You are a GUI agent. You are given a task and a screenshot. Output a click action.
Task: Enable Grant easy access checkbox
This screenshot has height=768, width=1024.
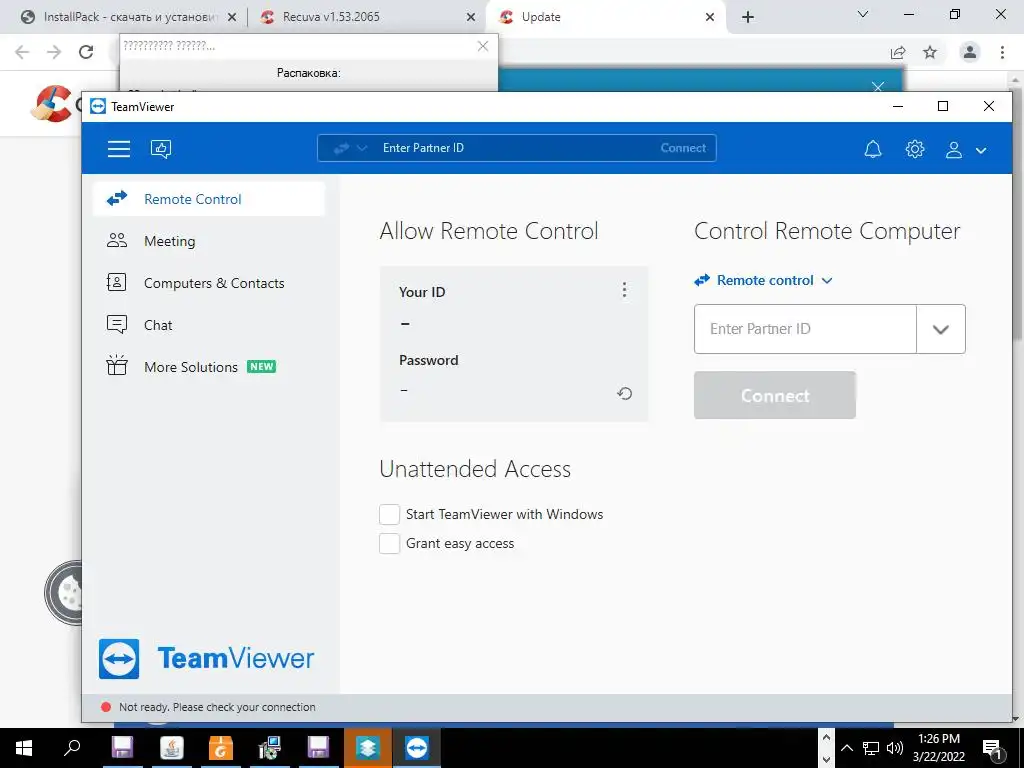point(389,543)
